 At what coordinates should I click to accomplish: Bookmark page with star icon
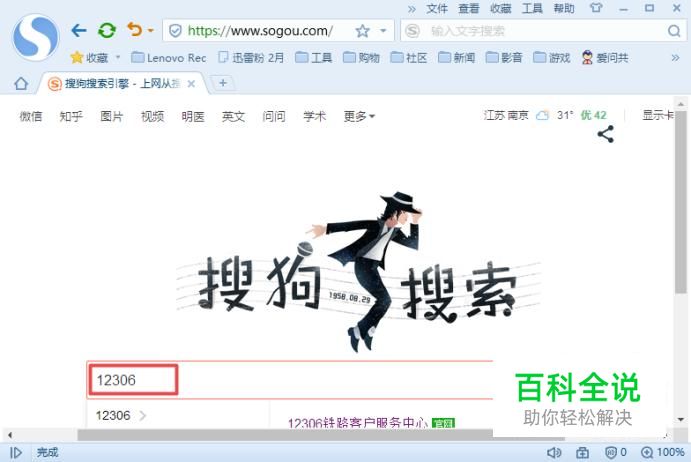pyautogui.click(x=362, y=31)
